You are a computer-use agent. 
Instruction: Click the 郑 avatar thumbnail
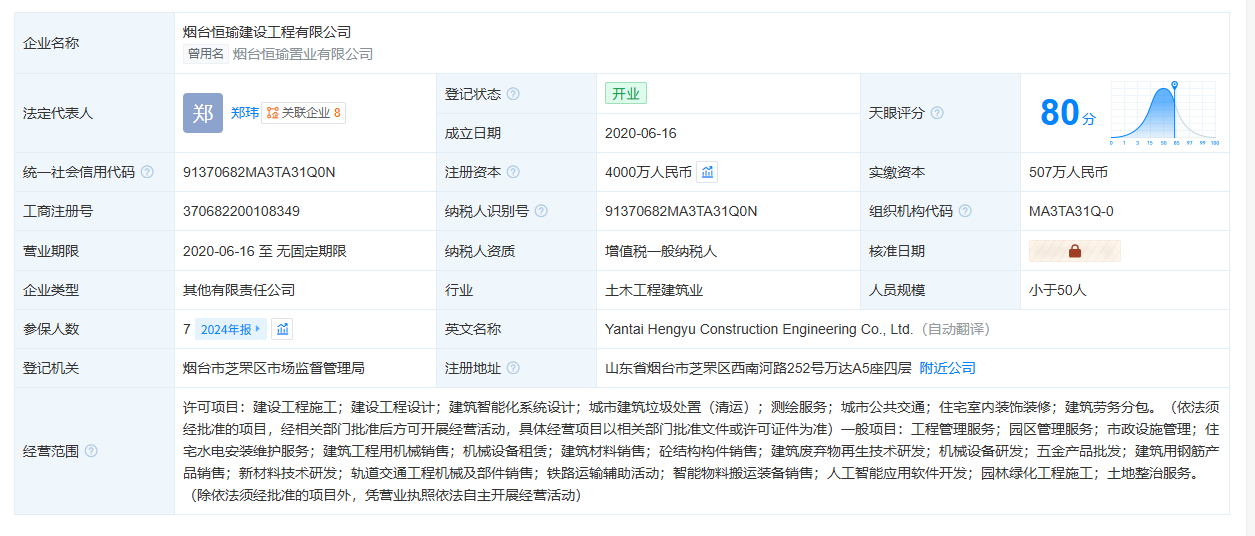tap(203, 113)
